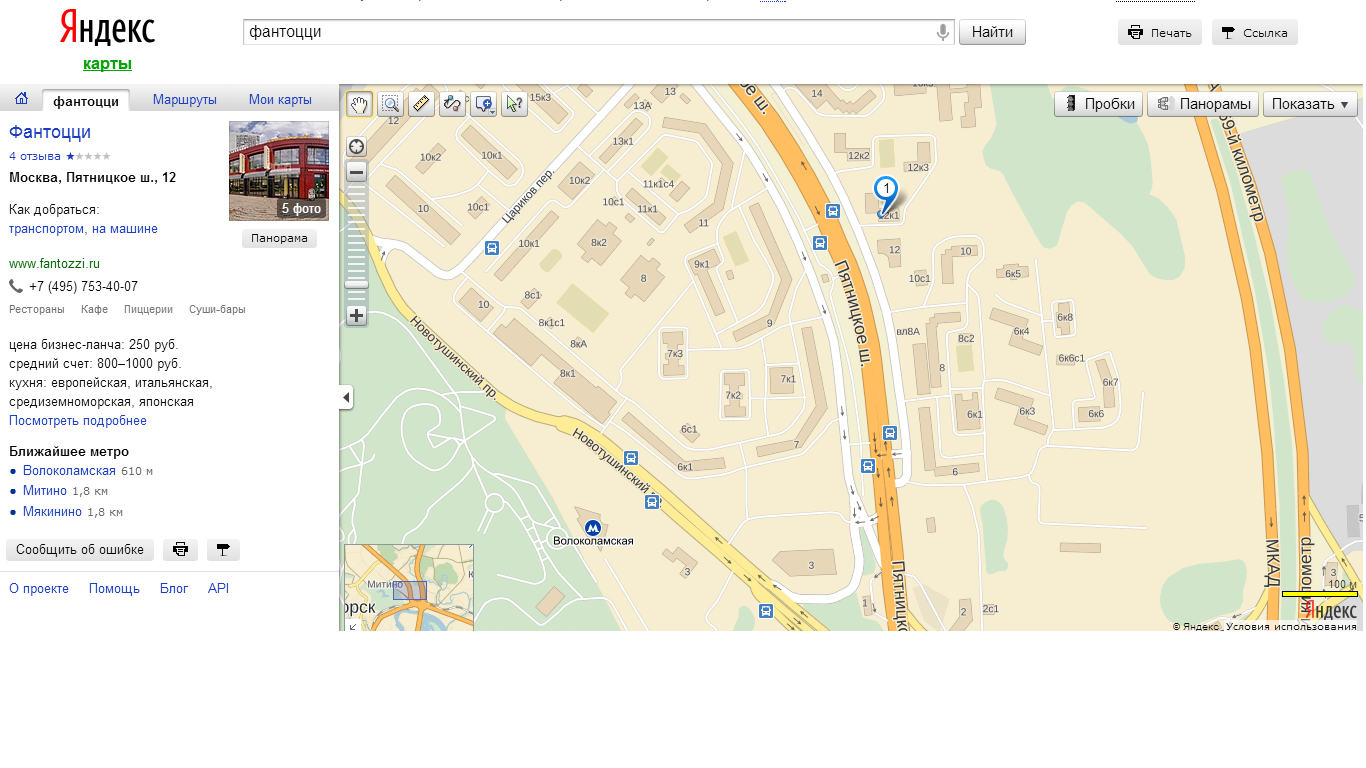Click the Кафе category tag
Viewport: 1366px width, 768px height.
point(94,310)
